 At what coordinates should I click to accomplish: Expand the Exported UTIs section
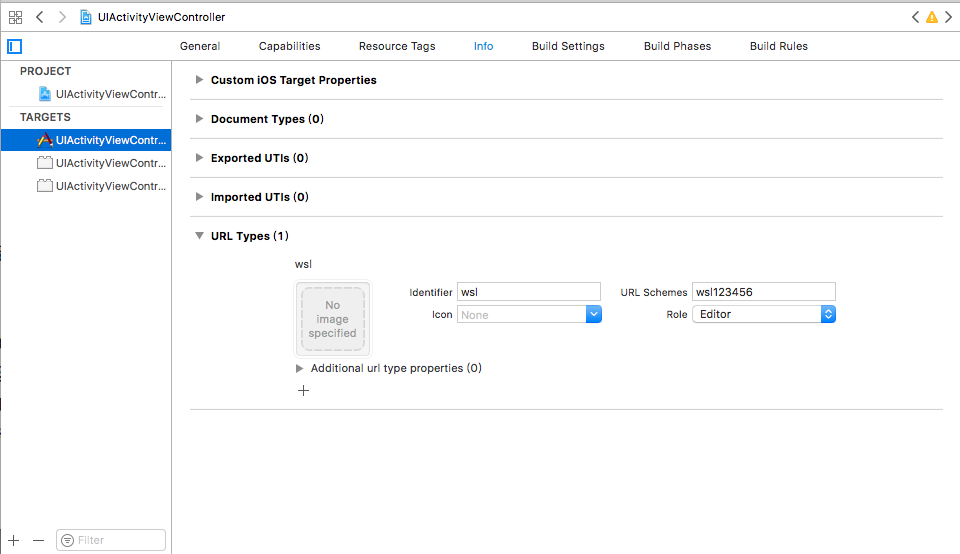pyautogui.click(x=199, y=158)
